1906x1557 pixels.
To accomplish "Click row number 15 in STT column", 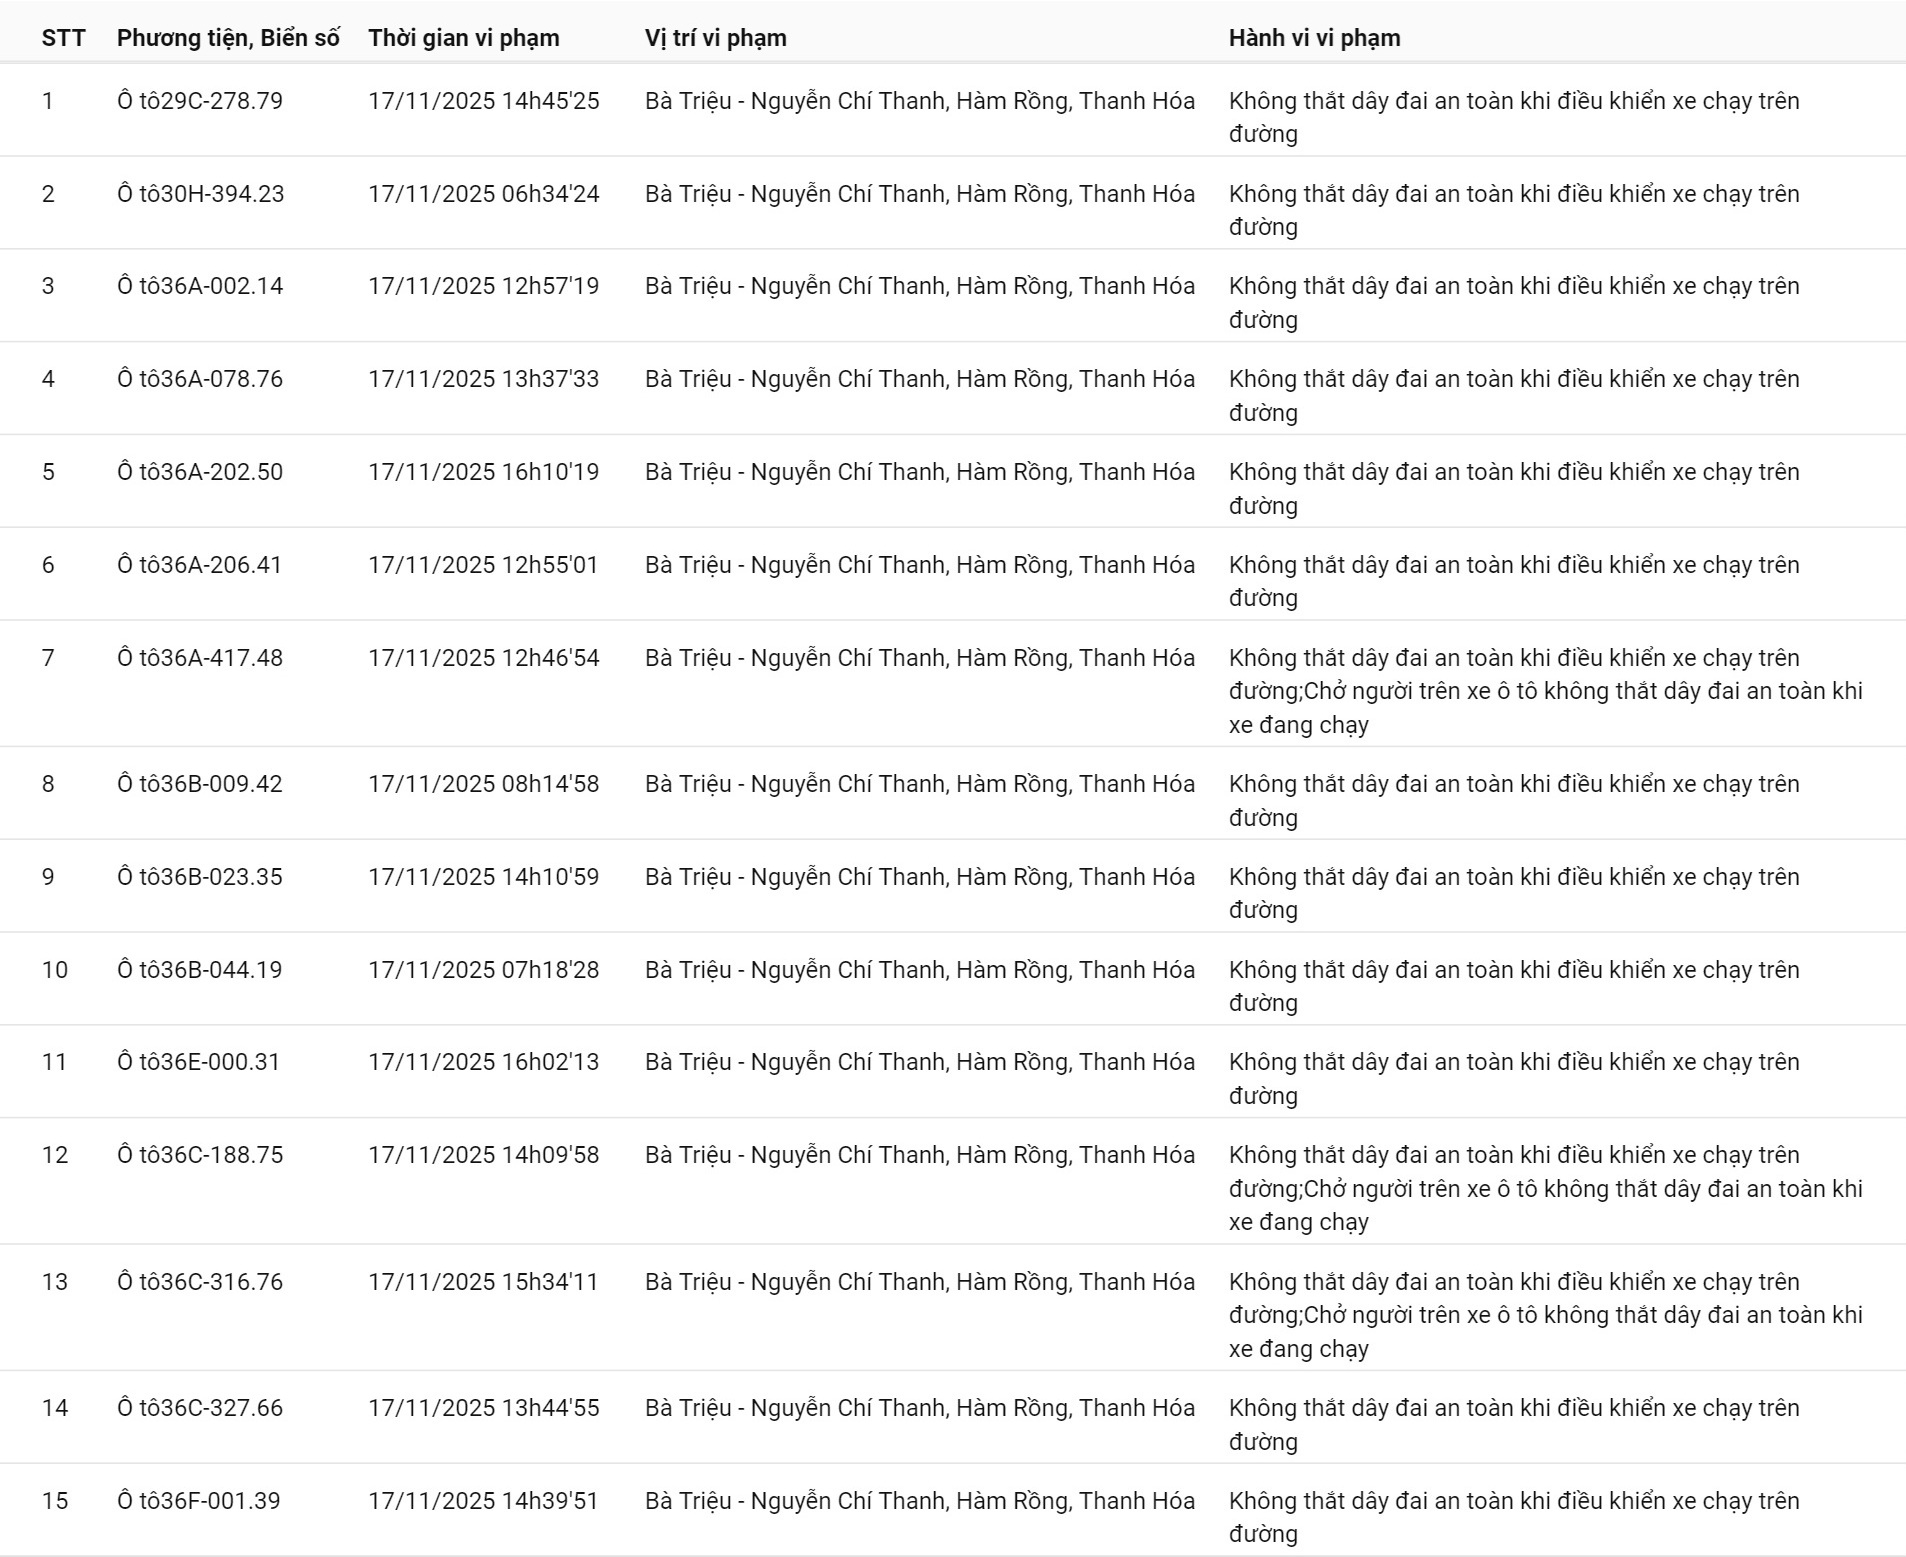I will pyautogui.click(x=55, y=1501).
